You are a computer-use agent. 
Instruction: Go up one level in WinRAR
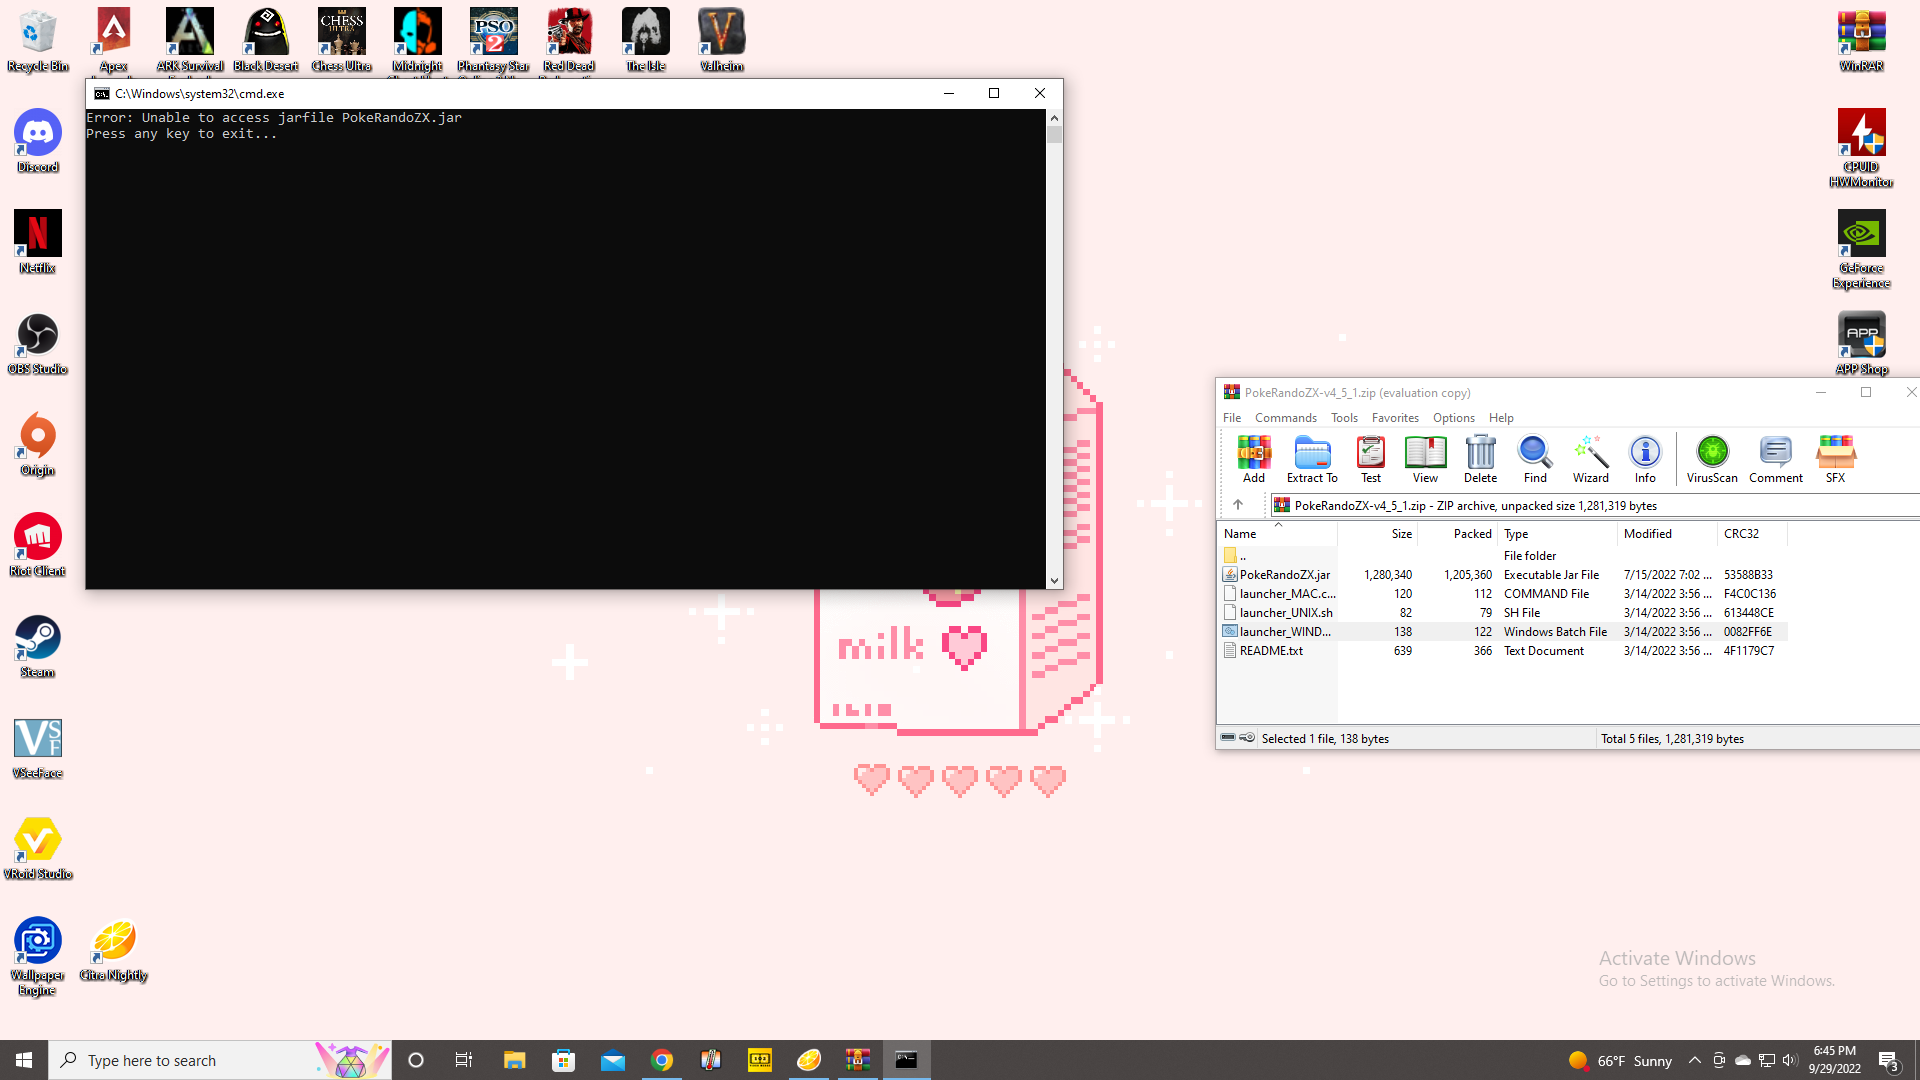click(x=1238, y=505)
